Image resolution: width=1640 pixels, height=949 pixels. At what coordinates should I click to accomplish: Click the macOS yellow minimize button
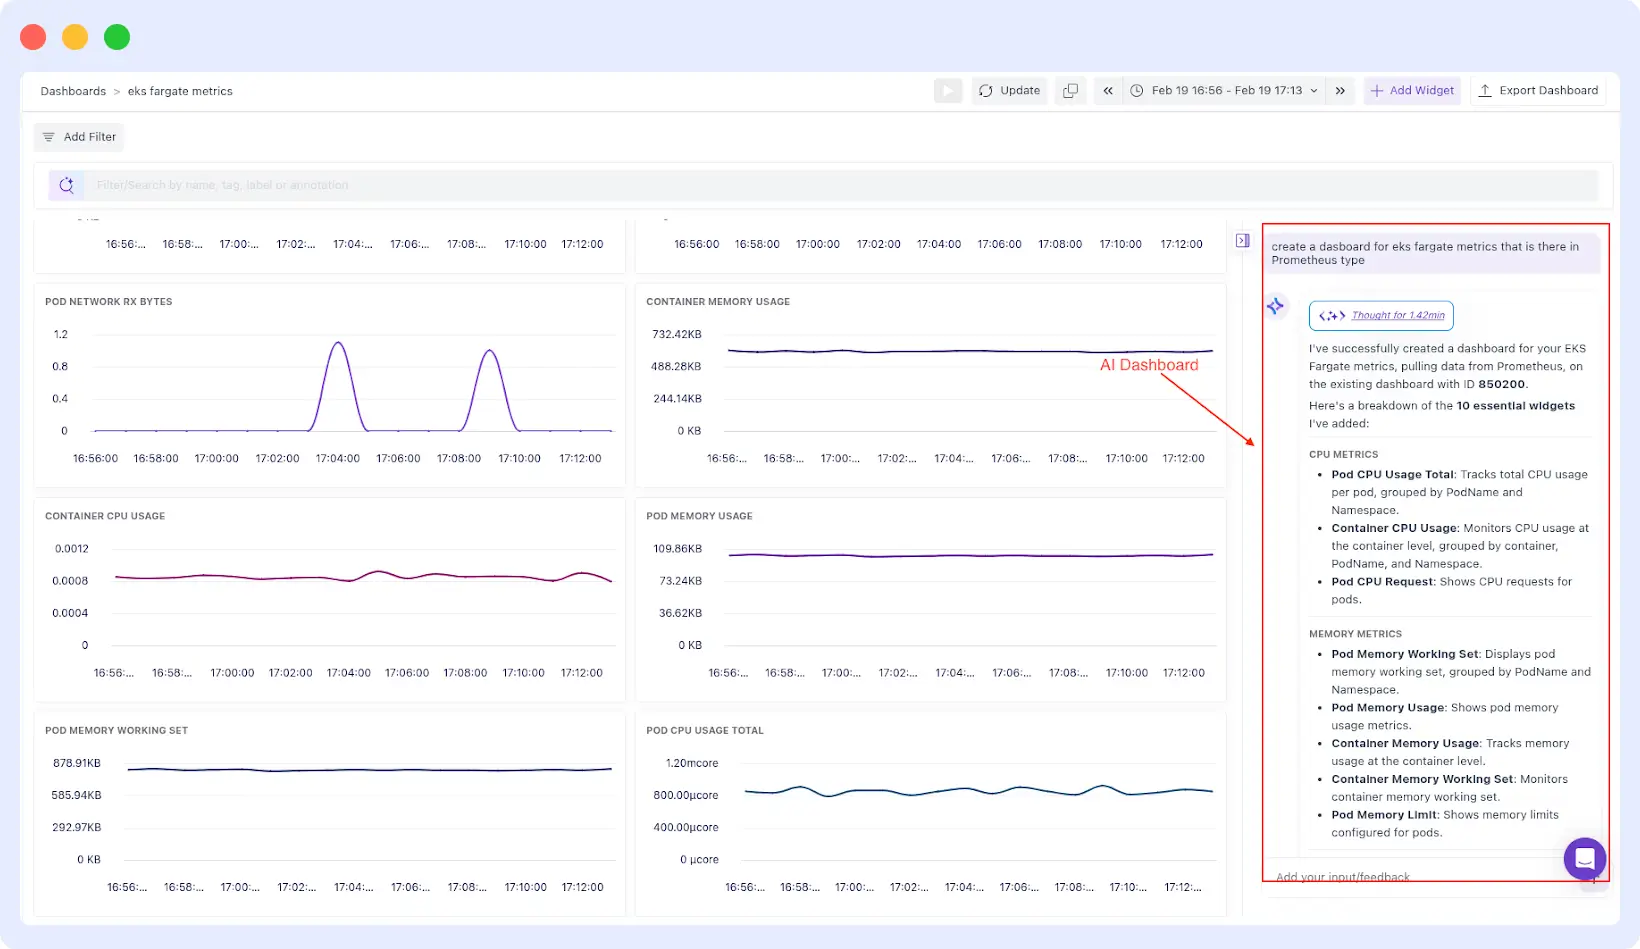point(75,37)
